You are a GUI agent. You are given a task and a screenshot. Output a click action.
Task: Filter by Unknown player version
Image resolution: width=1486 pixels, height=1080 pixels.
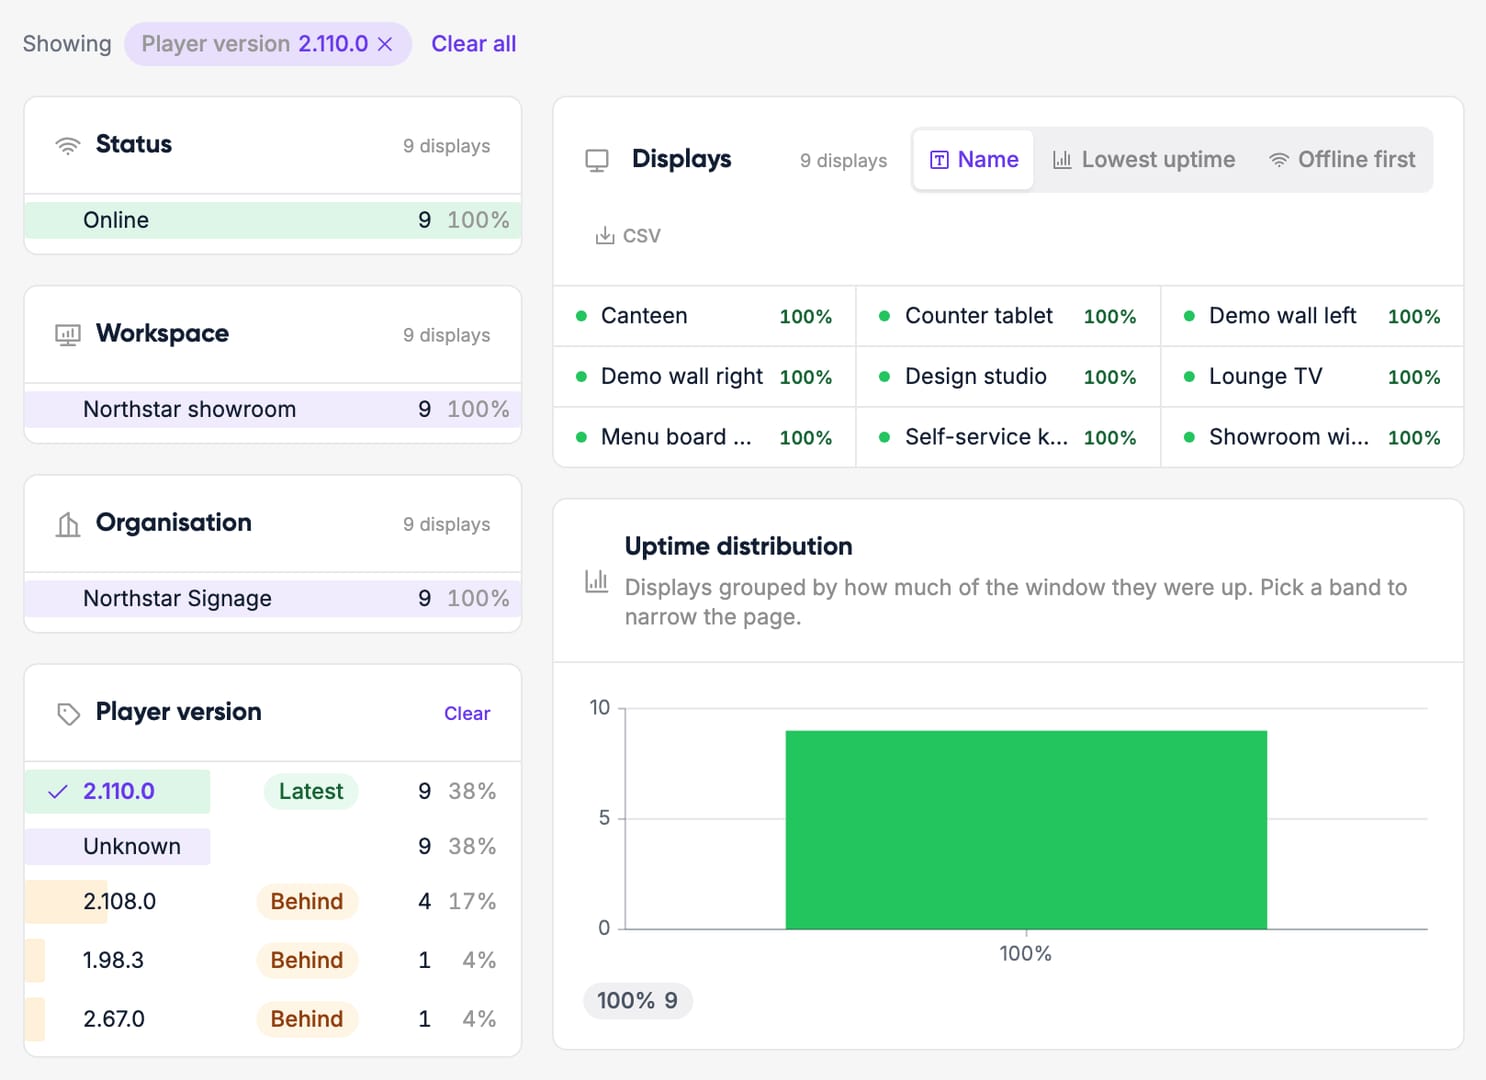(x=272, y=846)
